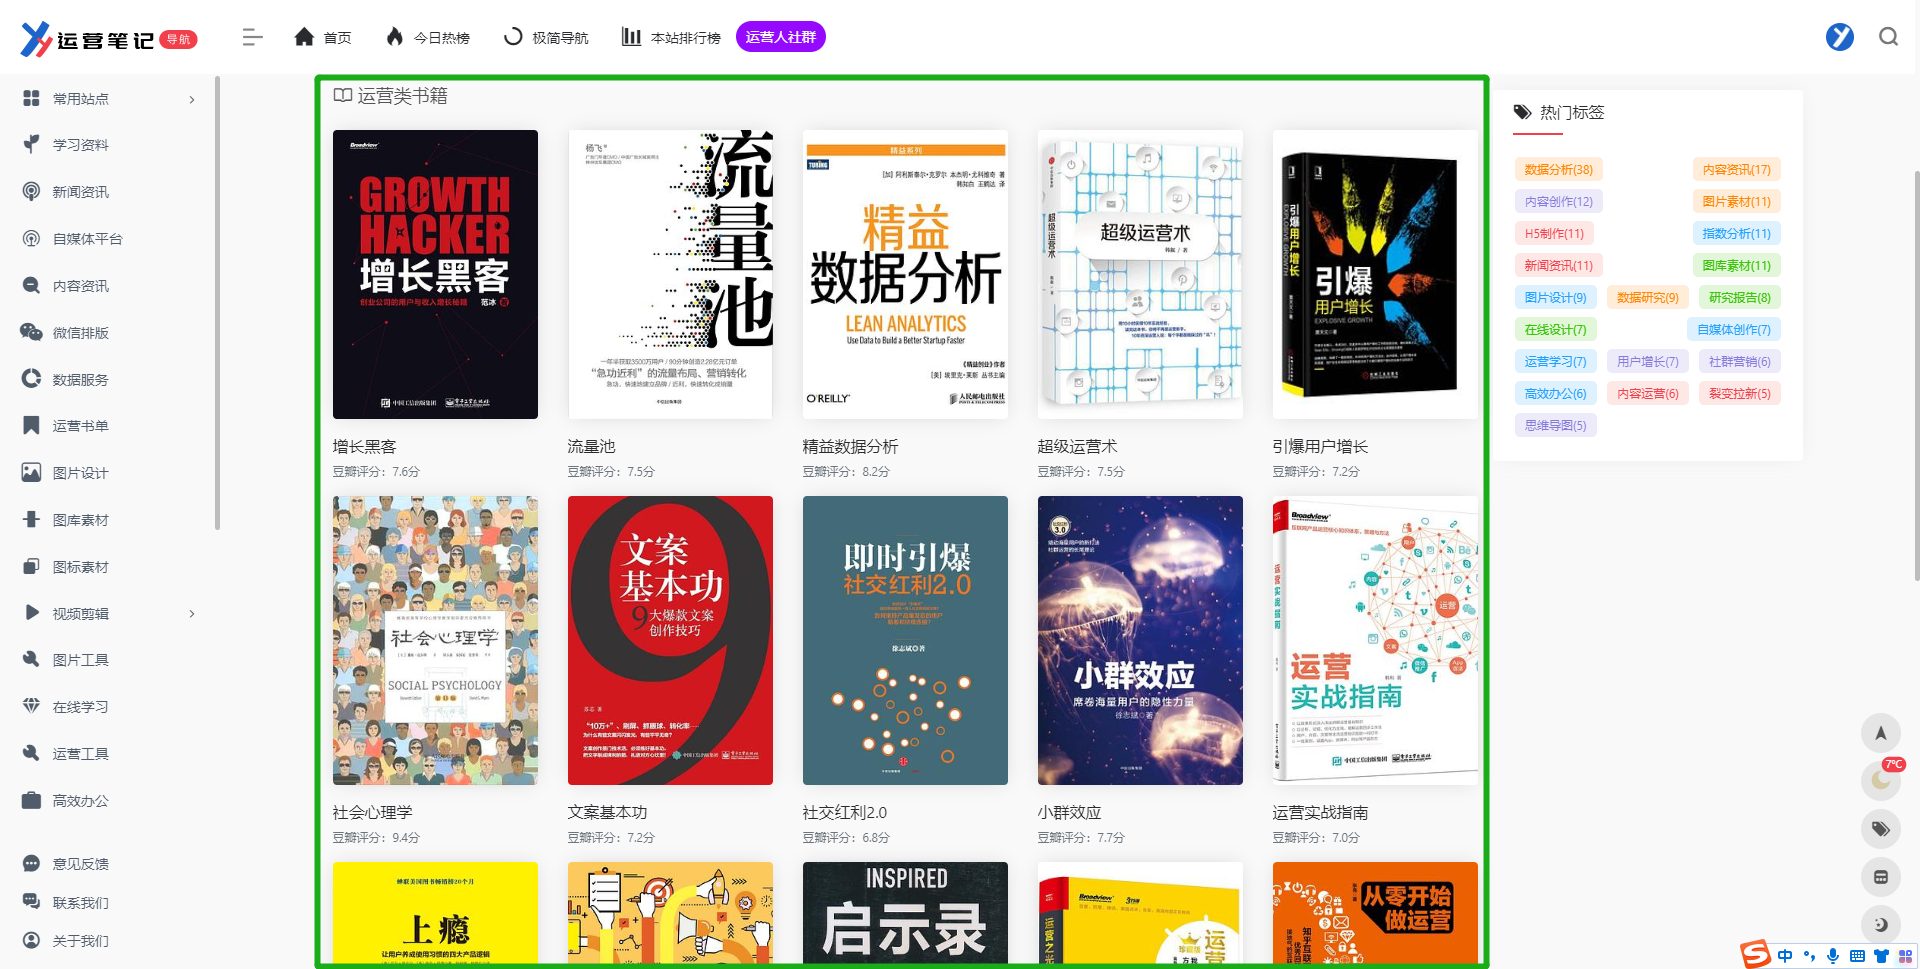This screenshot has height=969, width=1920.
Task: Click the 视频剪辑 play icon
Action: 31,613
